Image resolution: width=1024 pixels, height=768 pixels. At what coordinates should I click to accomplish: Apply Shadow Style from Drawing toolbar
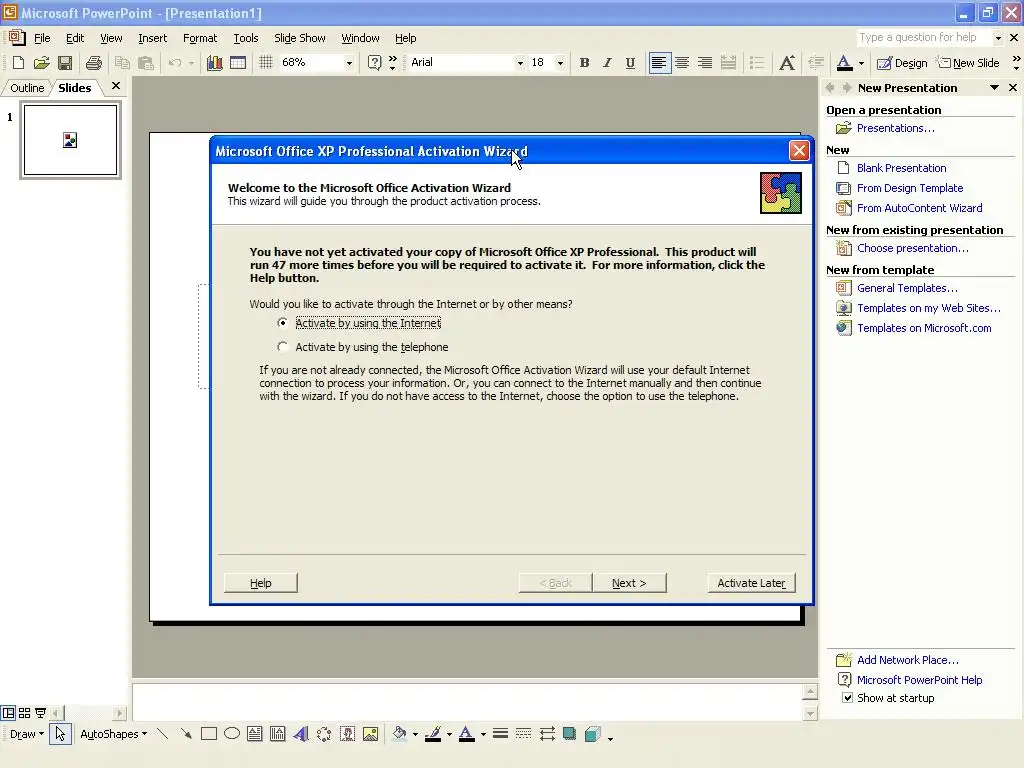[x=569, y=734]
